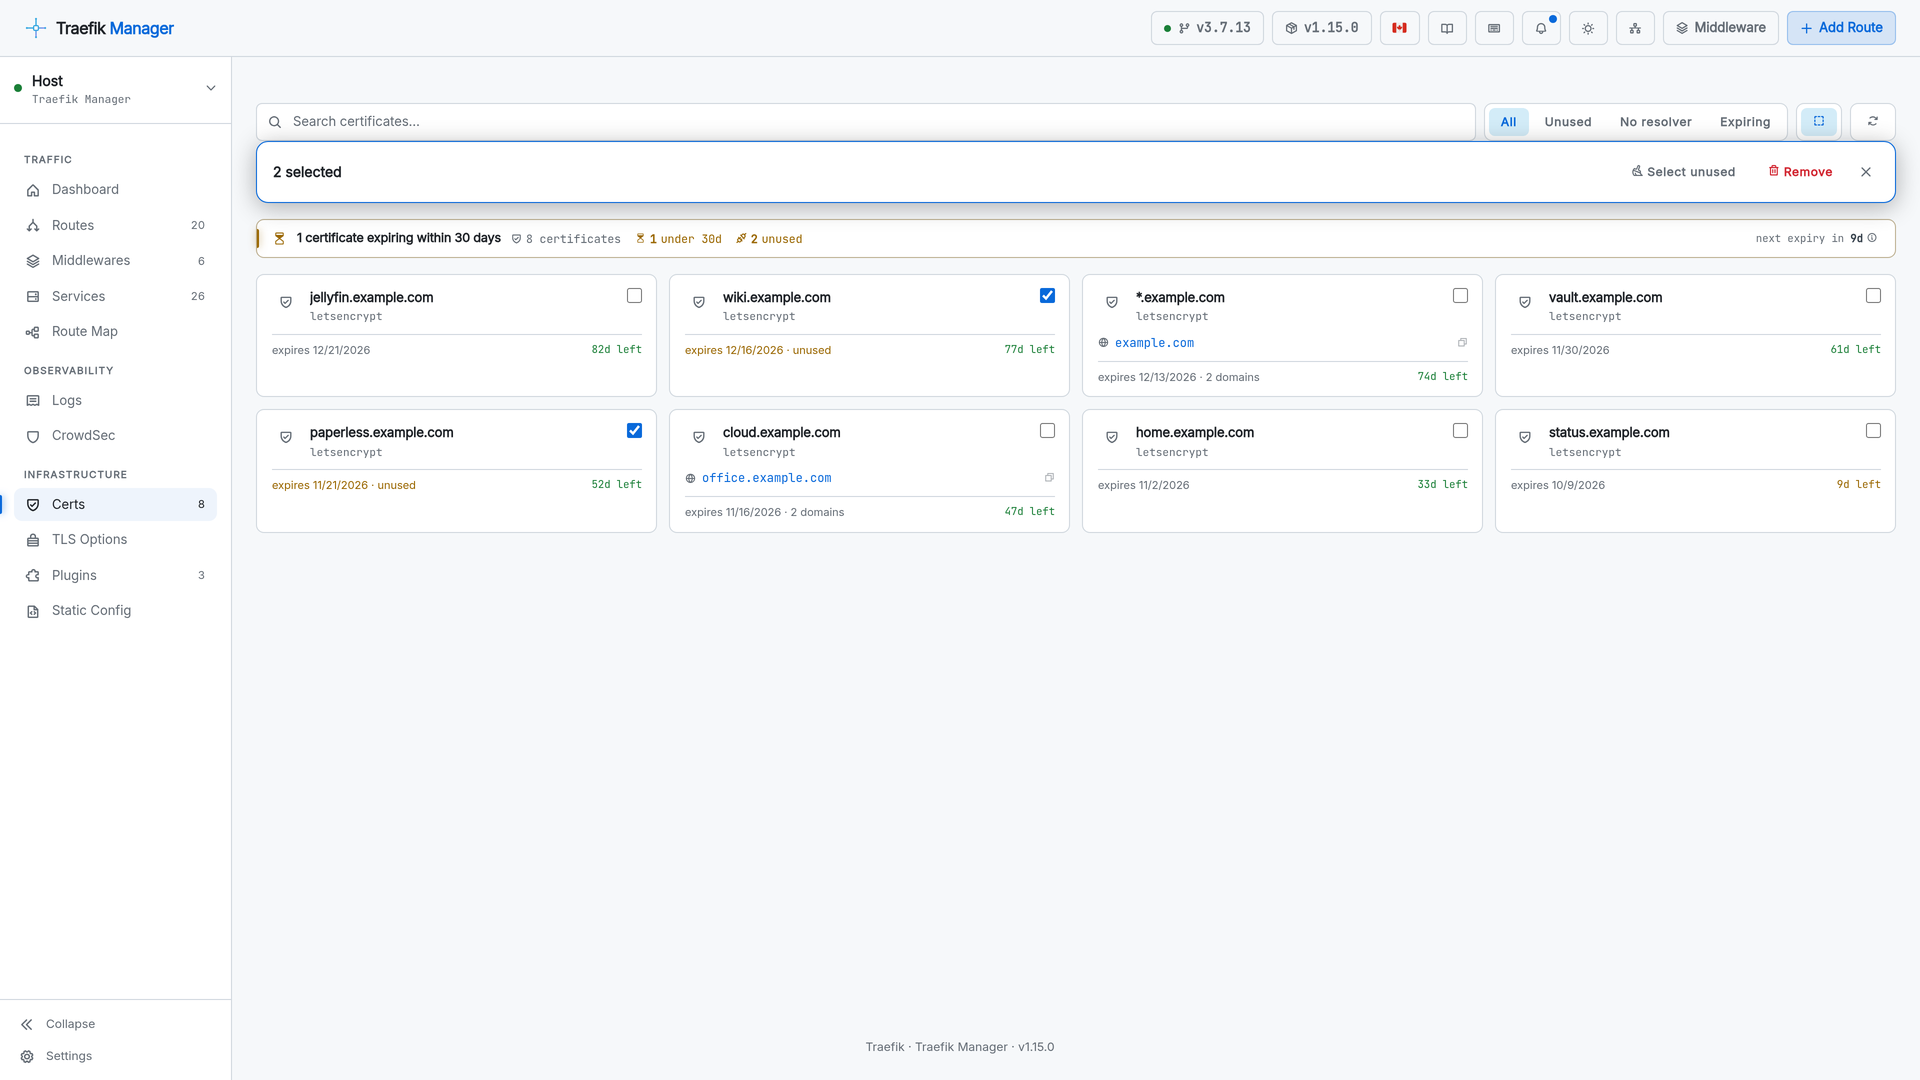The height and width of the screenshot is (1080, 1920).
Task: Click Select unused
Action: 1683,172
